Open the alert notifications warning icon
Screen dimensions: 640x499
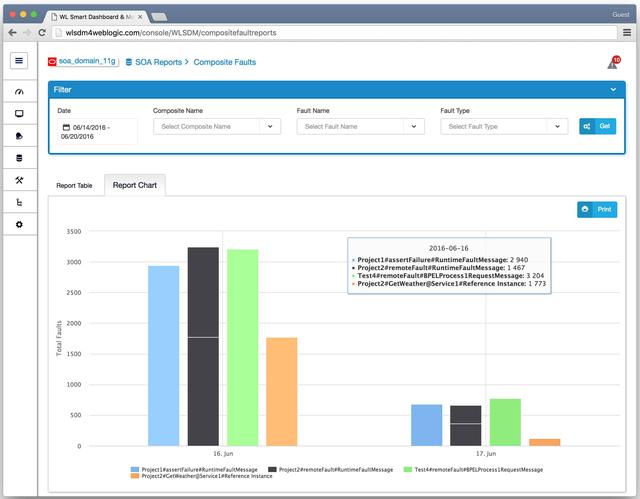point(612,63)
